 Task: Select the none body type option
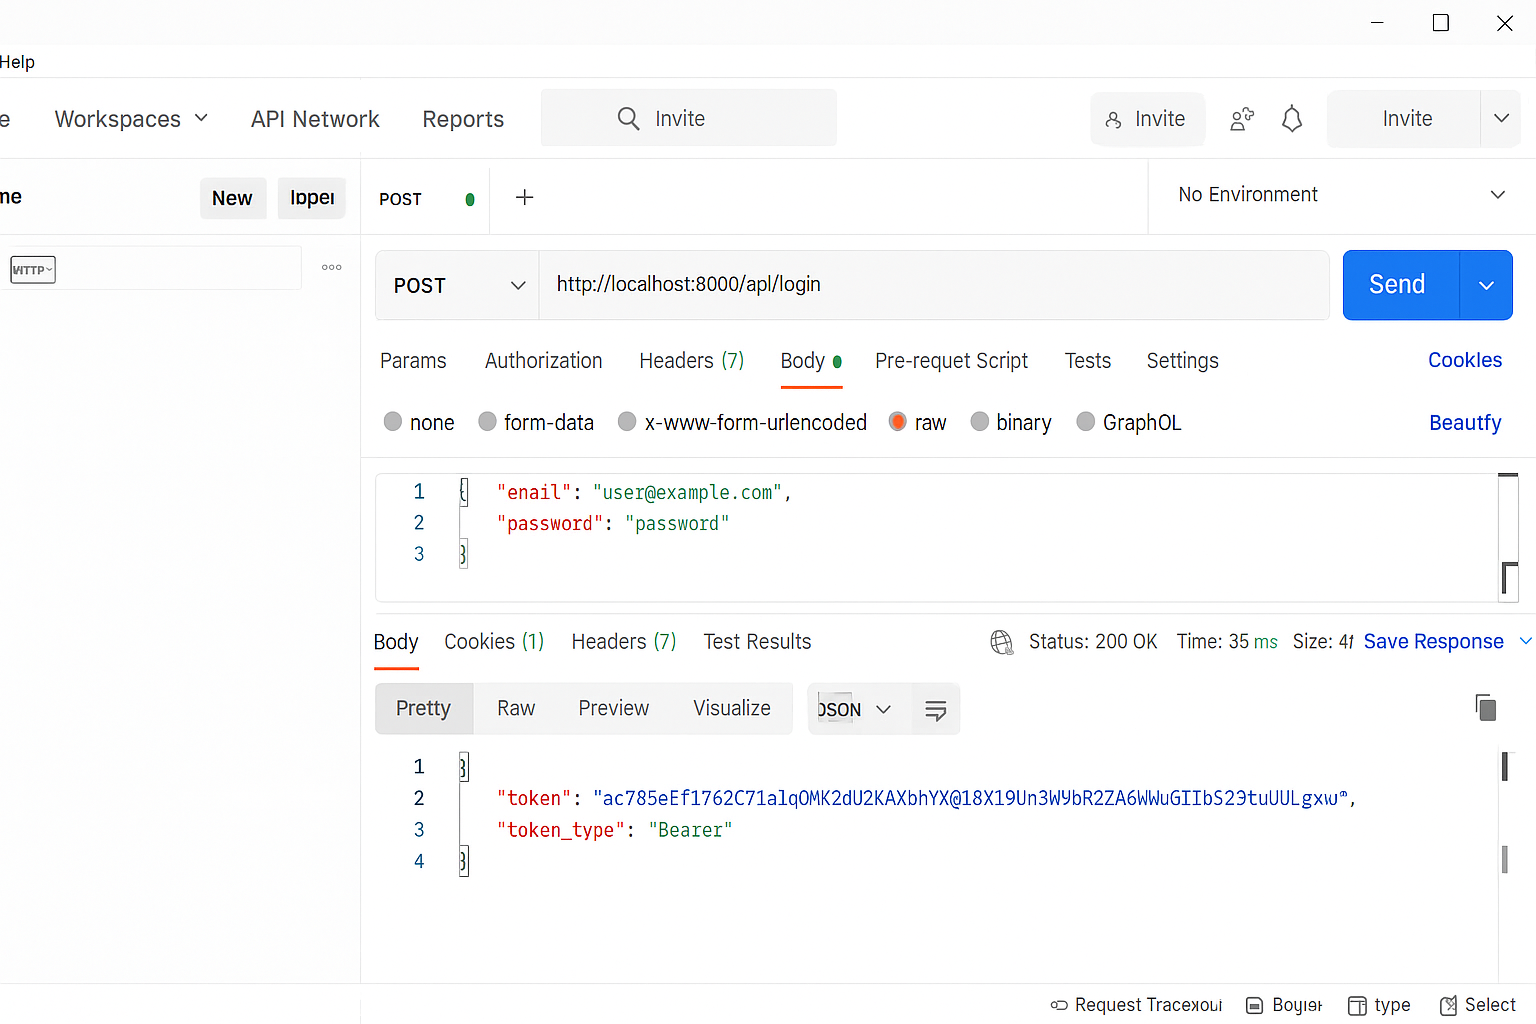coord(392,422)
